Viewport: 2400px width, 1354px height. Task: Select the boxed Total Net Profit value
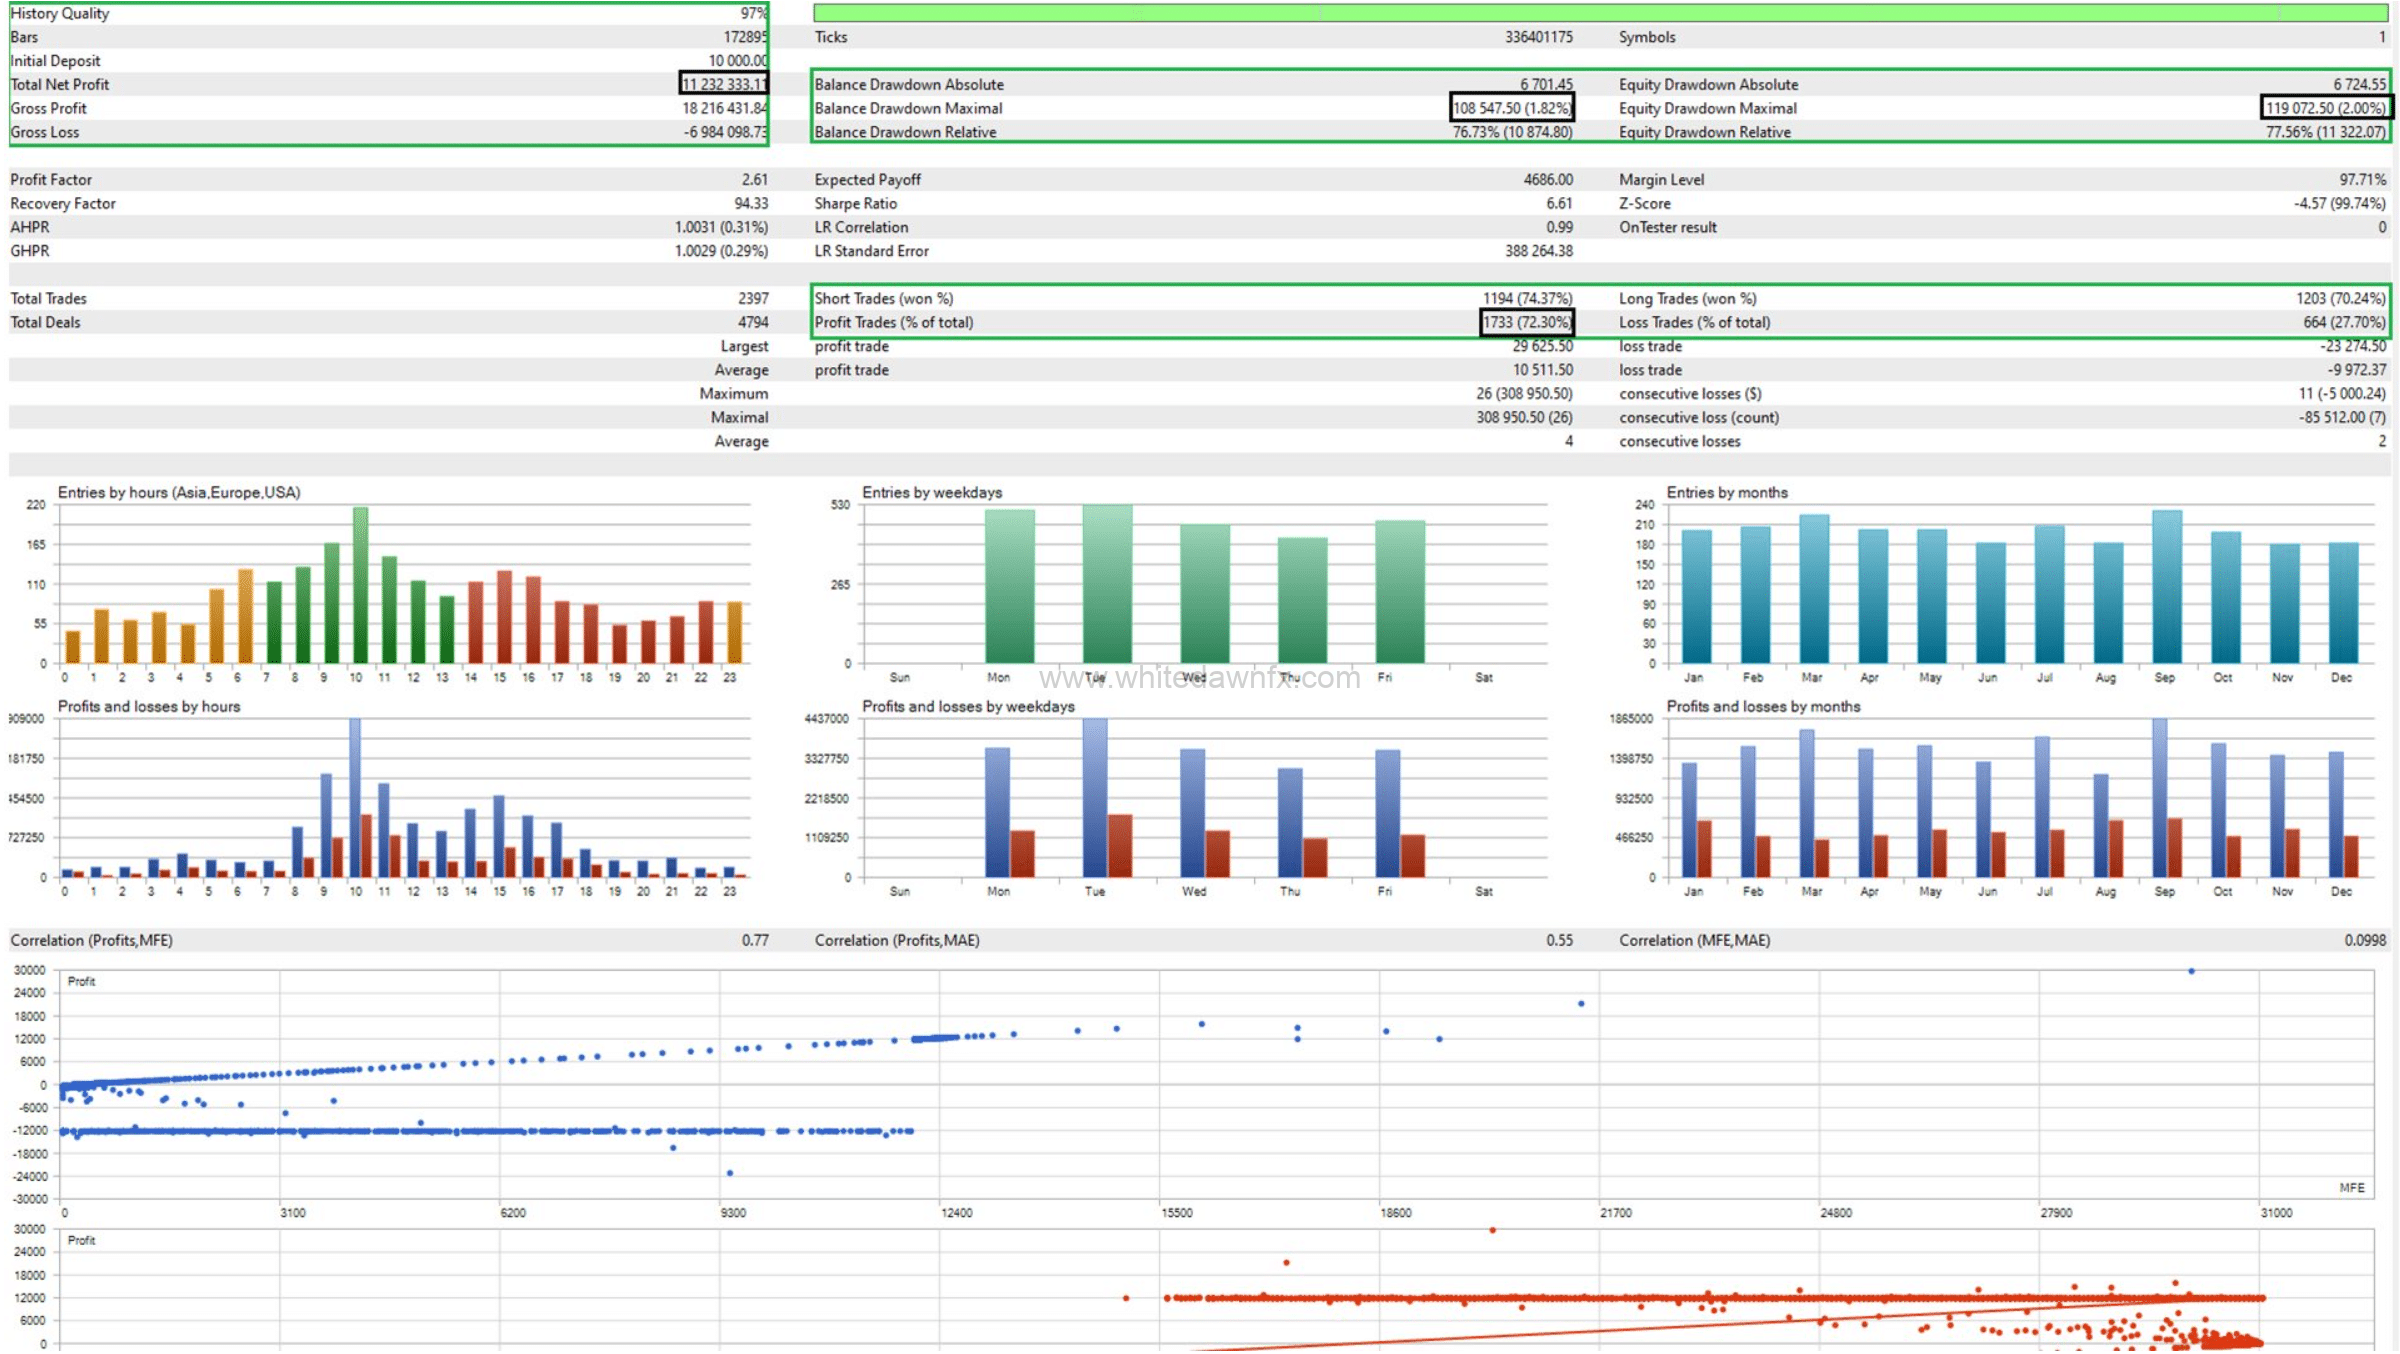724,84
